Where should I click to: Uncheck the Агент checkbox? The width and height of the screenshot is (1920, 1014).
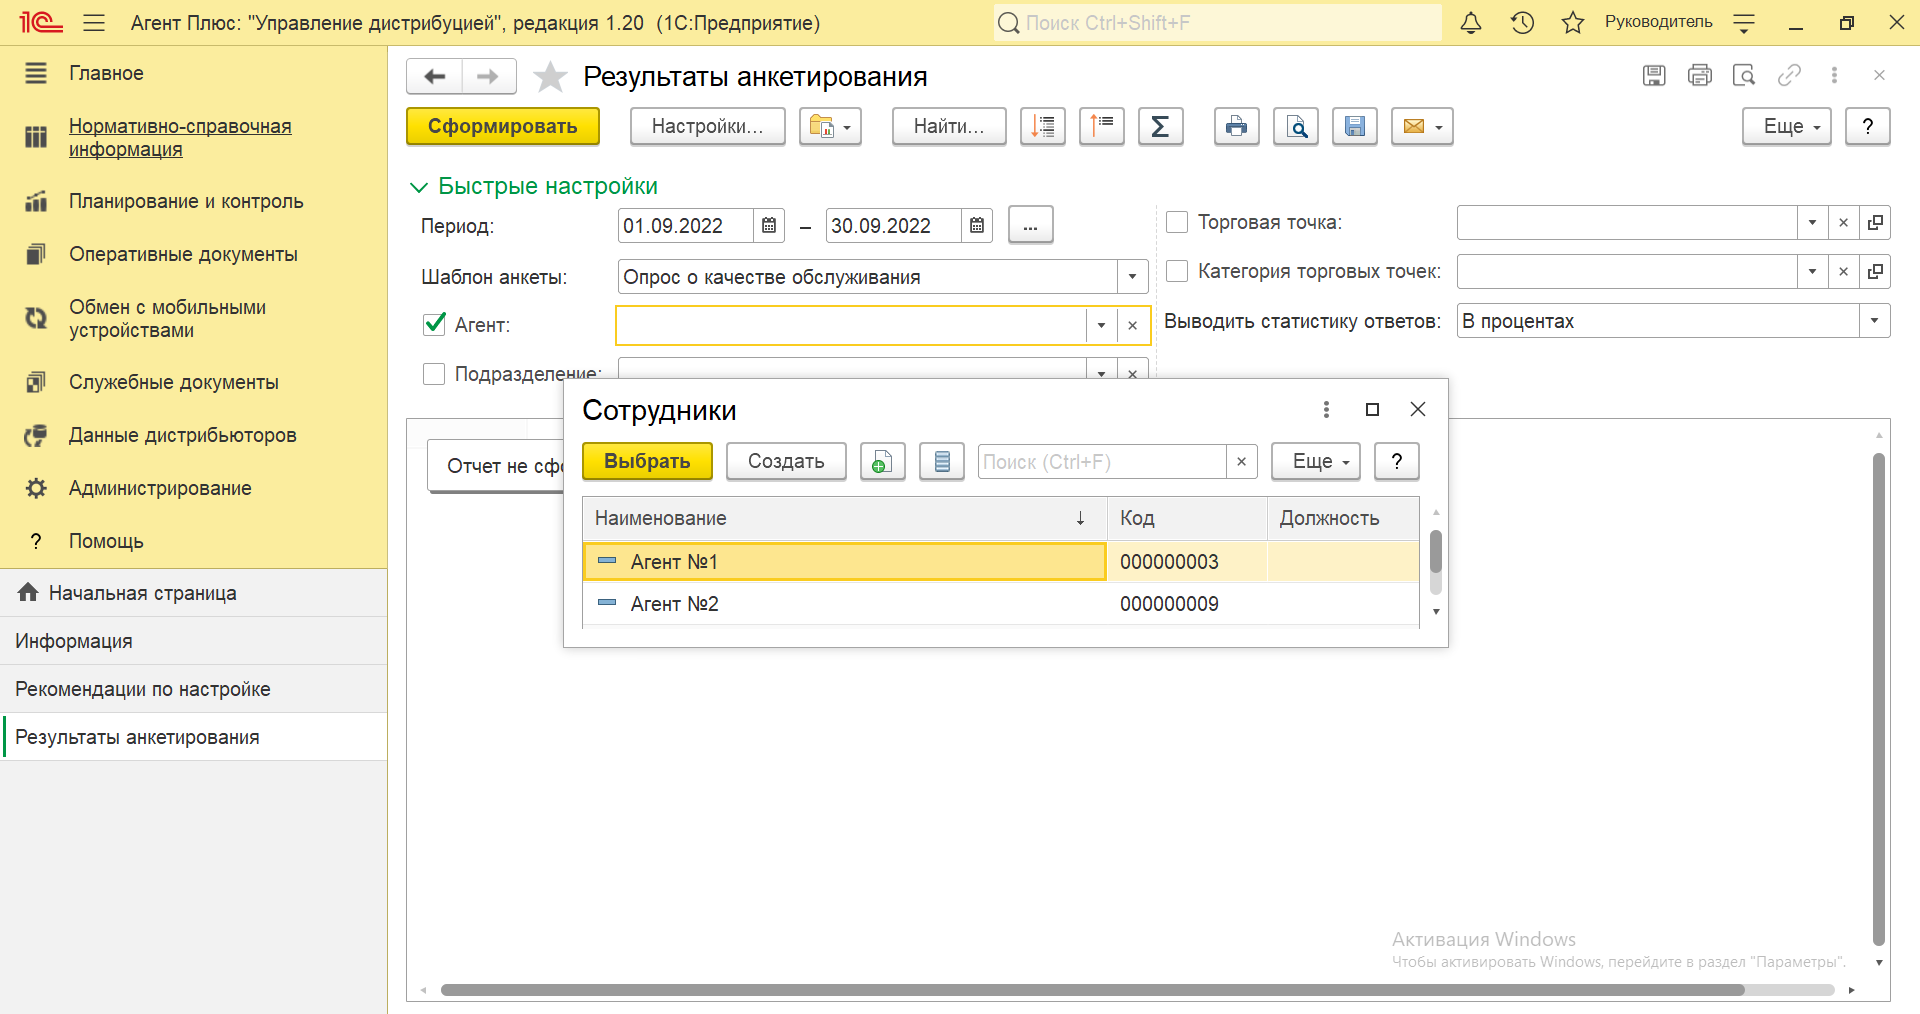click(434, 324)
